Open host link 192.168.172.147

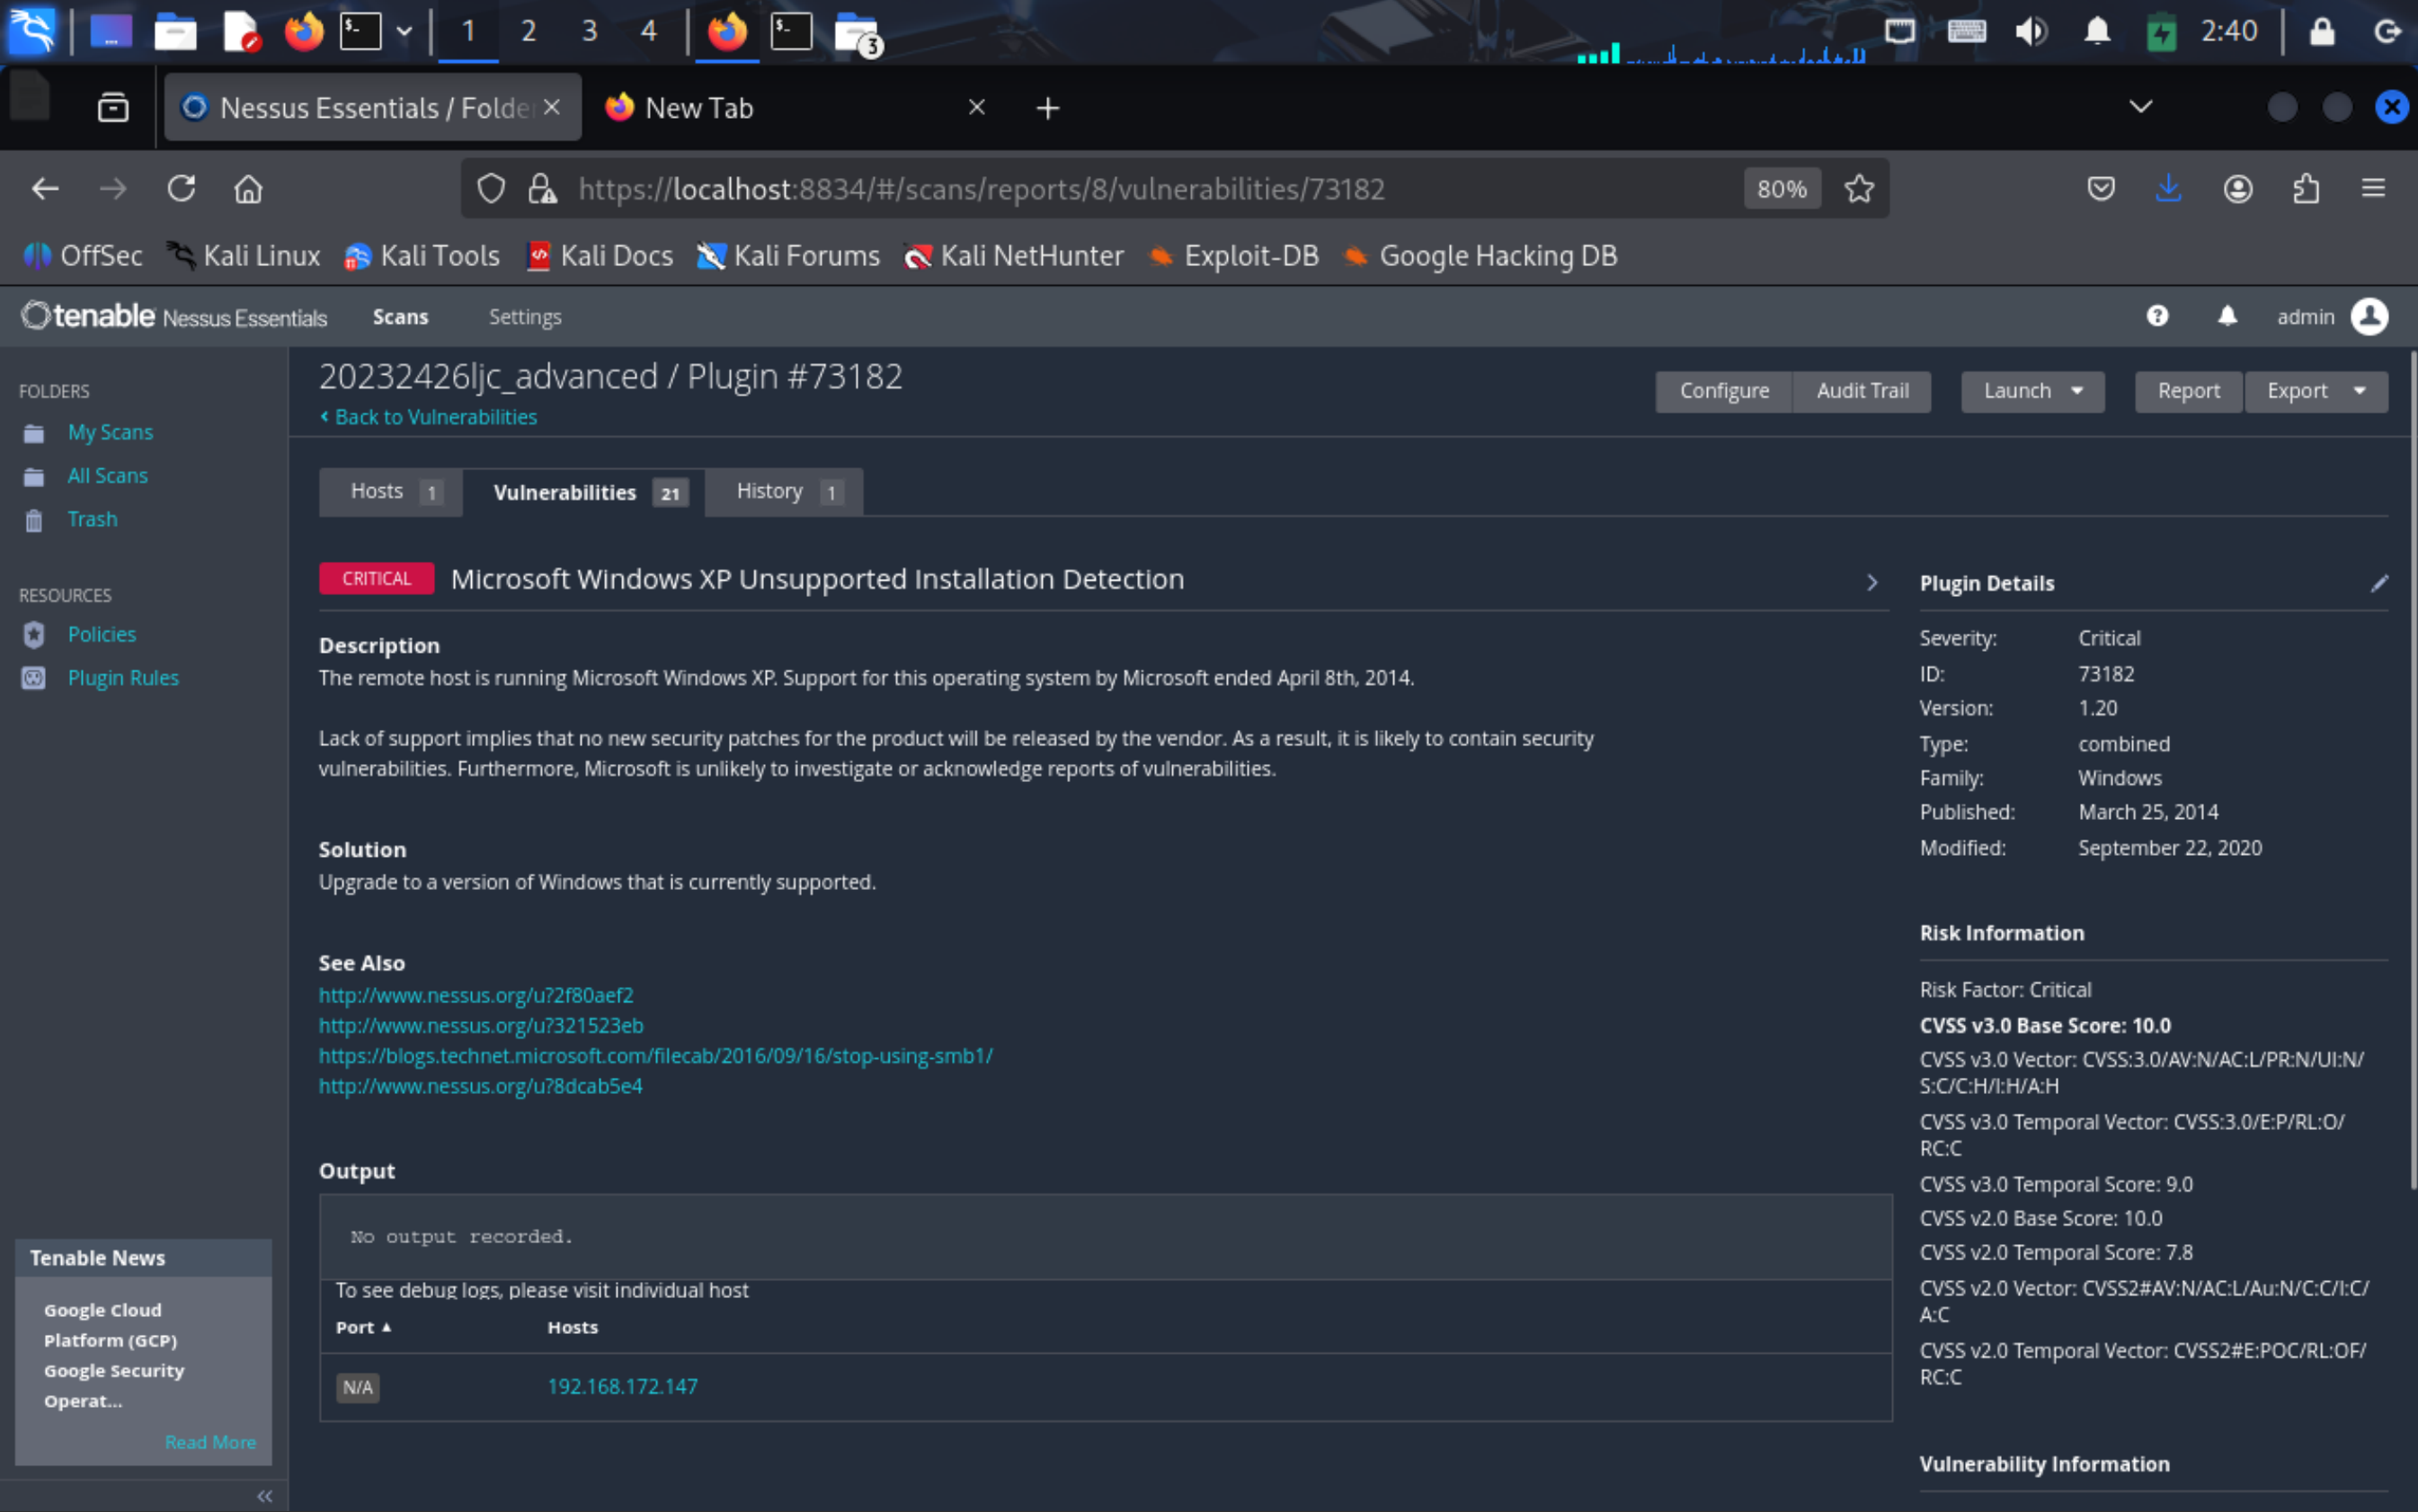pos(622,1386)
